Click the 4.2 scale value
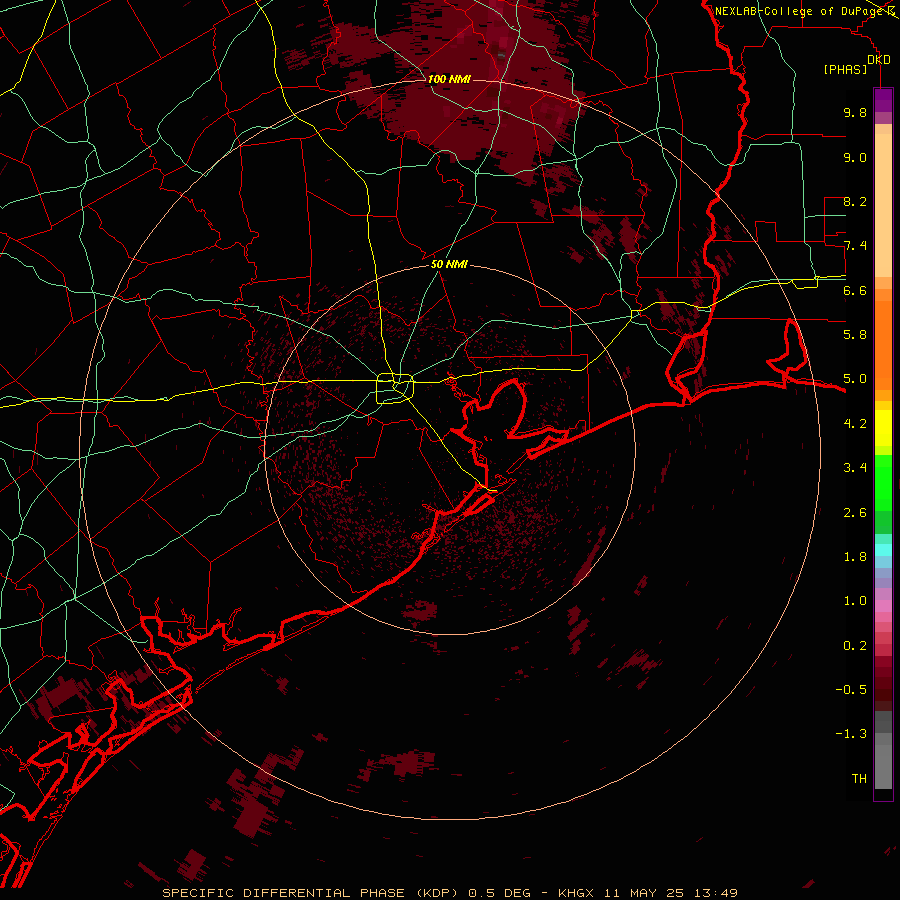900x900 pixels. tap(855, 424)
